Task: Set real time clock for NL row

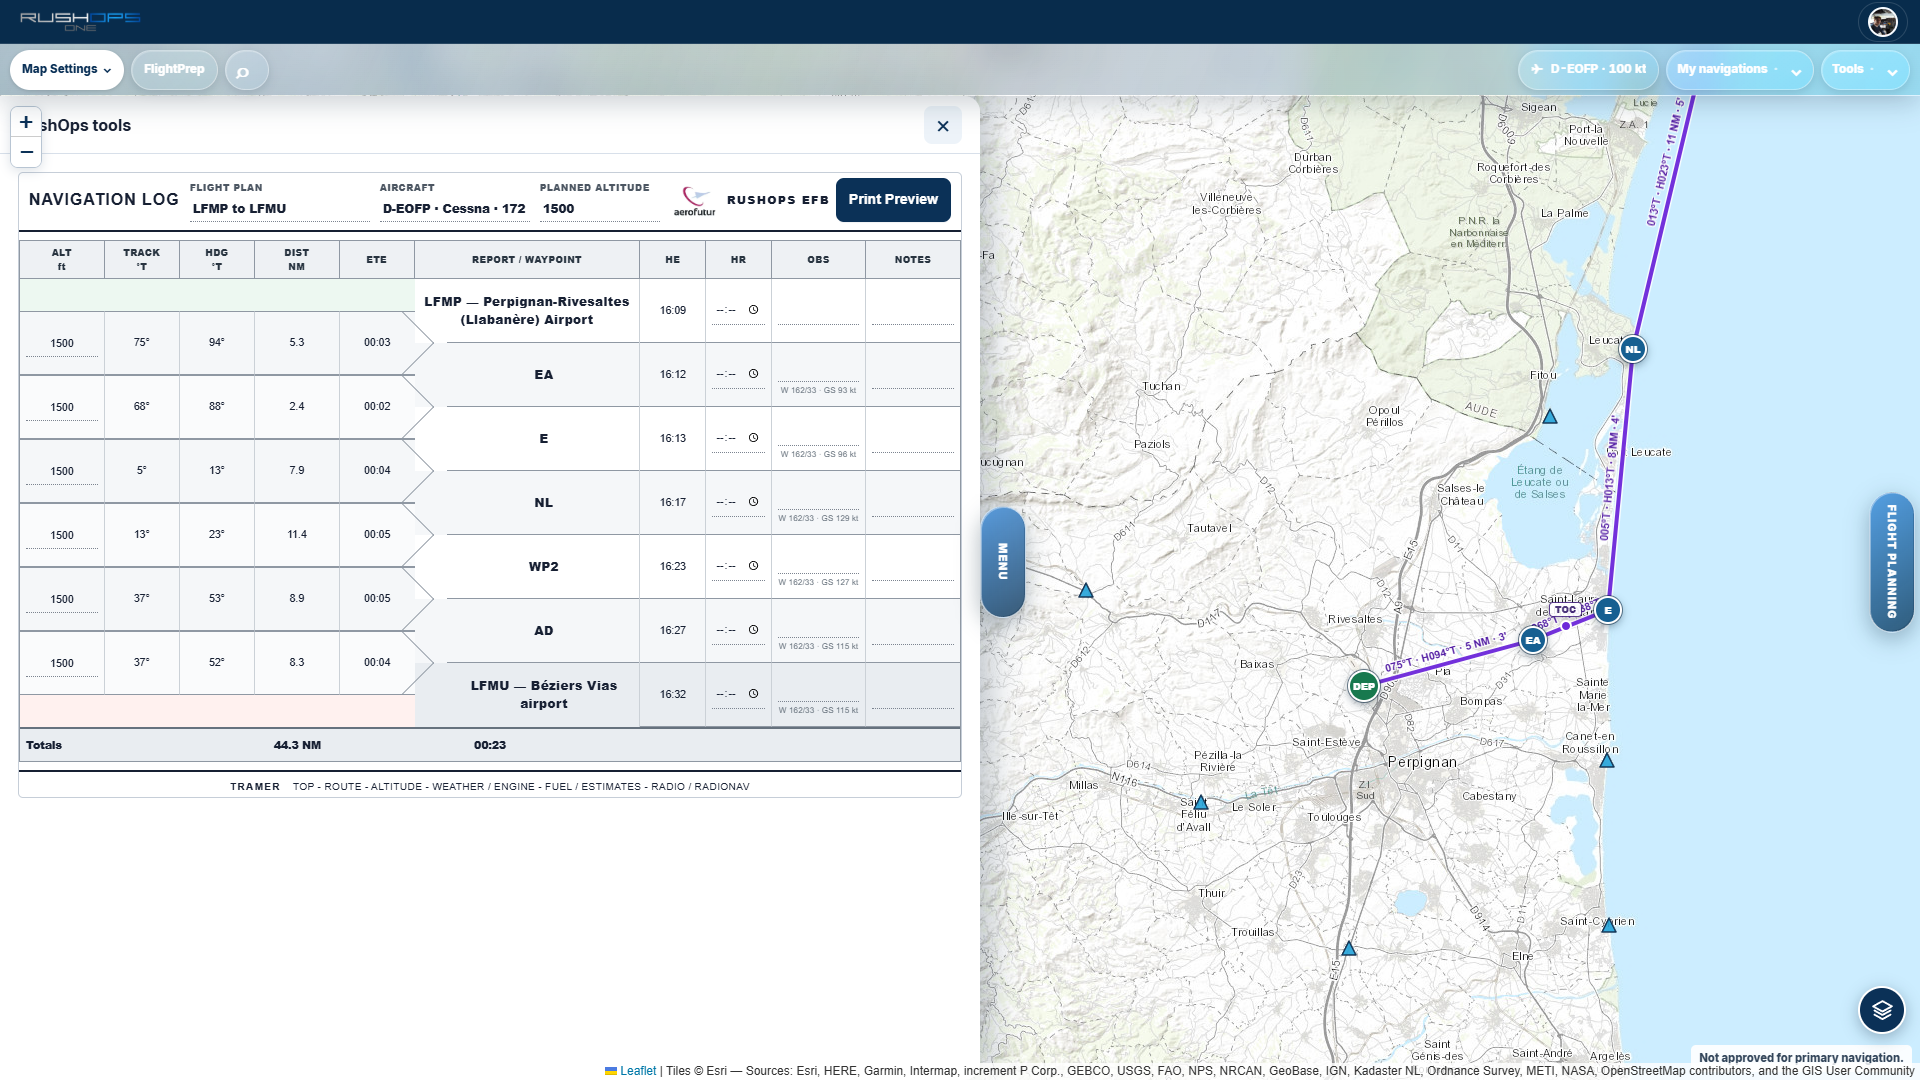Action: click(x=753, y=502)
